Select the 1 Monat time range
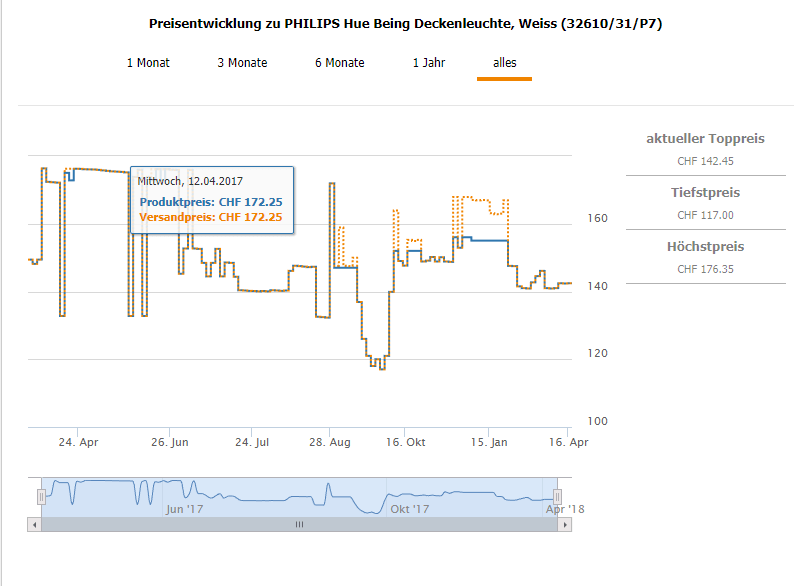Image resolution: width=807 pixels, height=586 pixels. (148, 63)
